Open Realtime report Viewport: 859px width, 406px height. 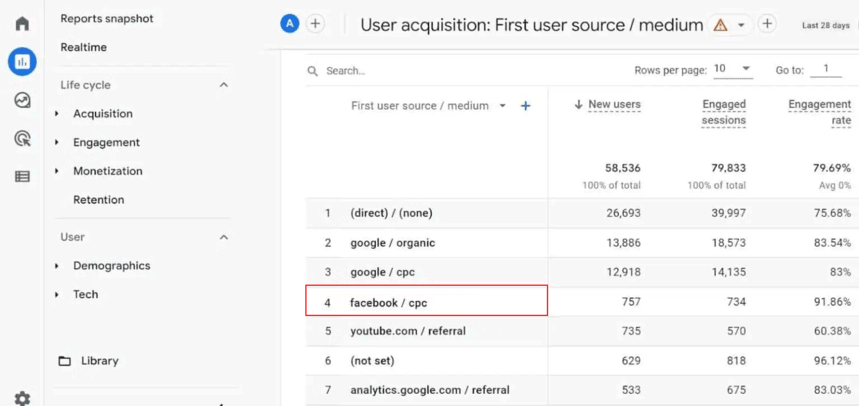point(83,47)
